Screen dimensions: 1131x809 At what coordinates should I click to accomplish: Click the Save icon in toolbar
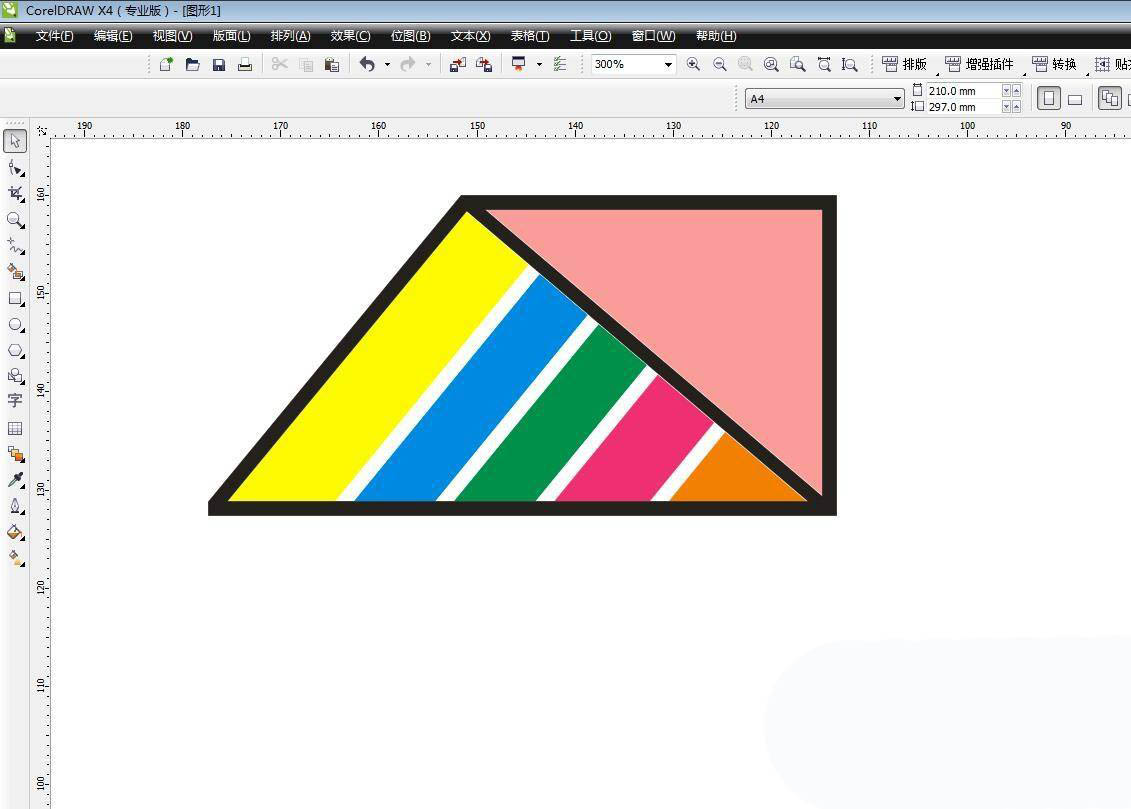[218, 64]
